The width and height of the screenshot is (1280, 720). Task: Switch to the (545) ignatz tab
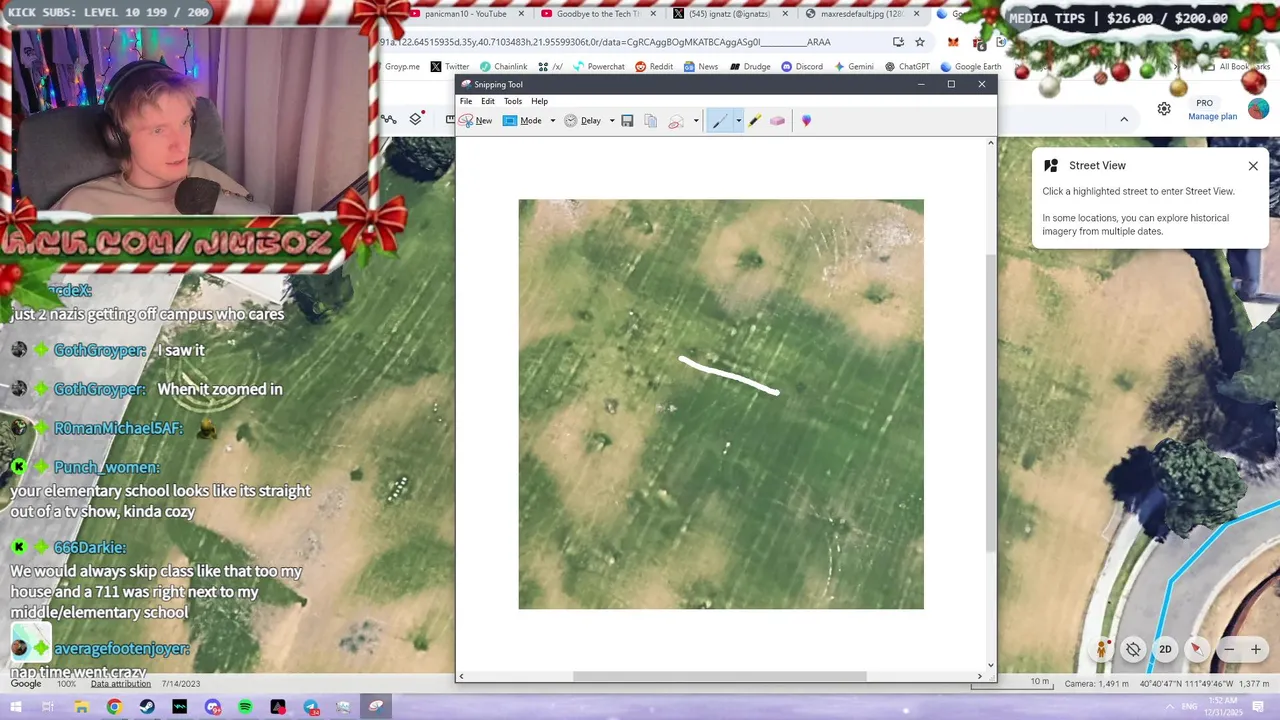pyautogui.click(x=729, y=14)
